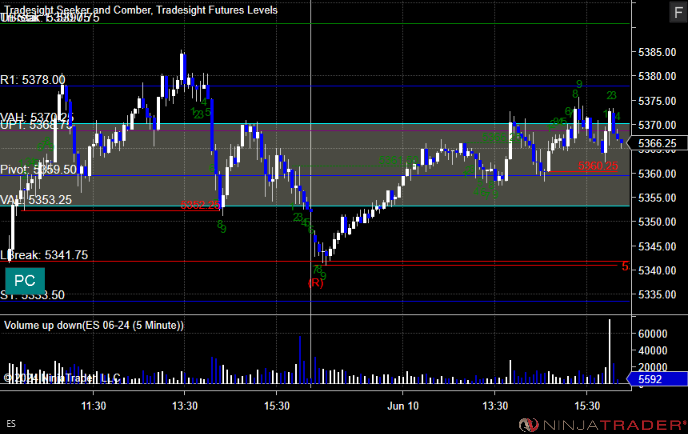Click the 60000 volume axis label
This screenshot has width=688, height=434.
(652, 334)
